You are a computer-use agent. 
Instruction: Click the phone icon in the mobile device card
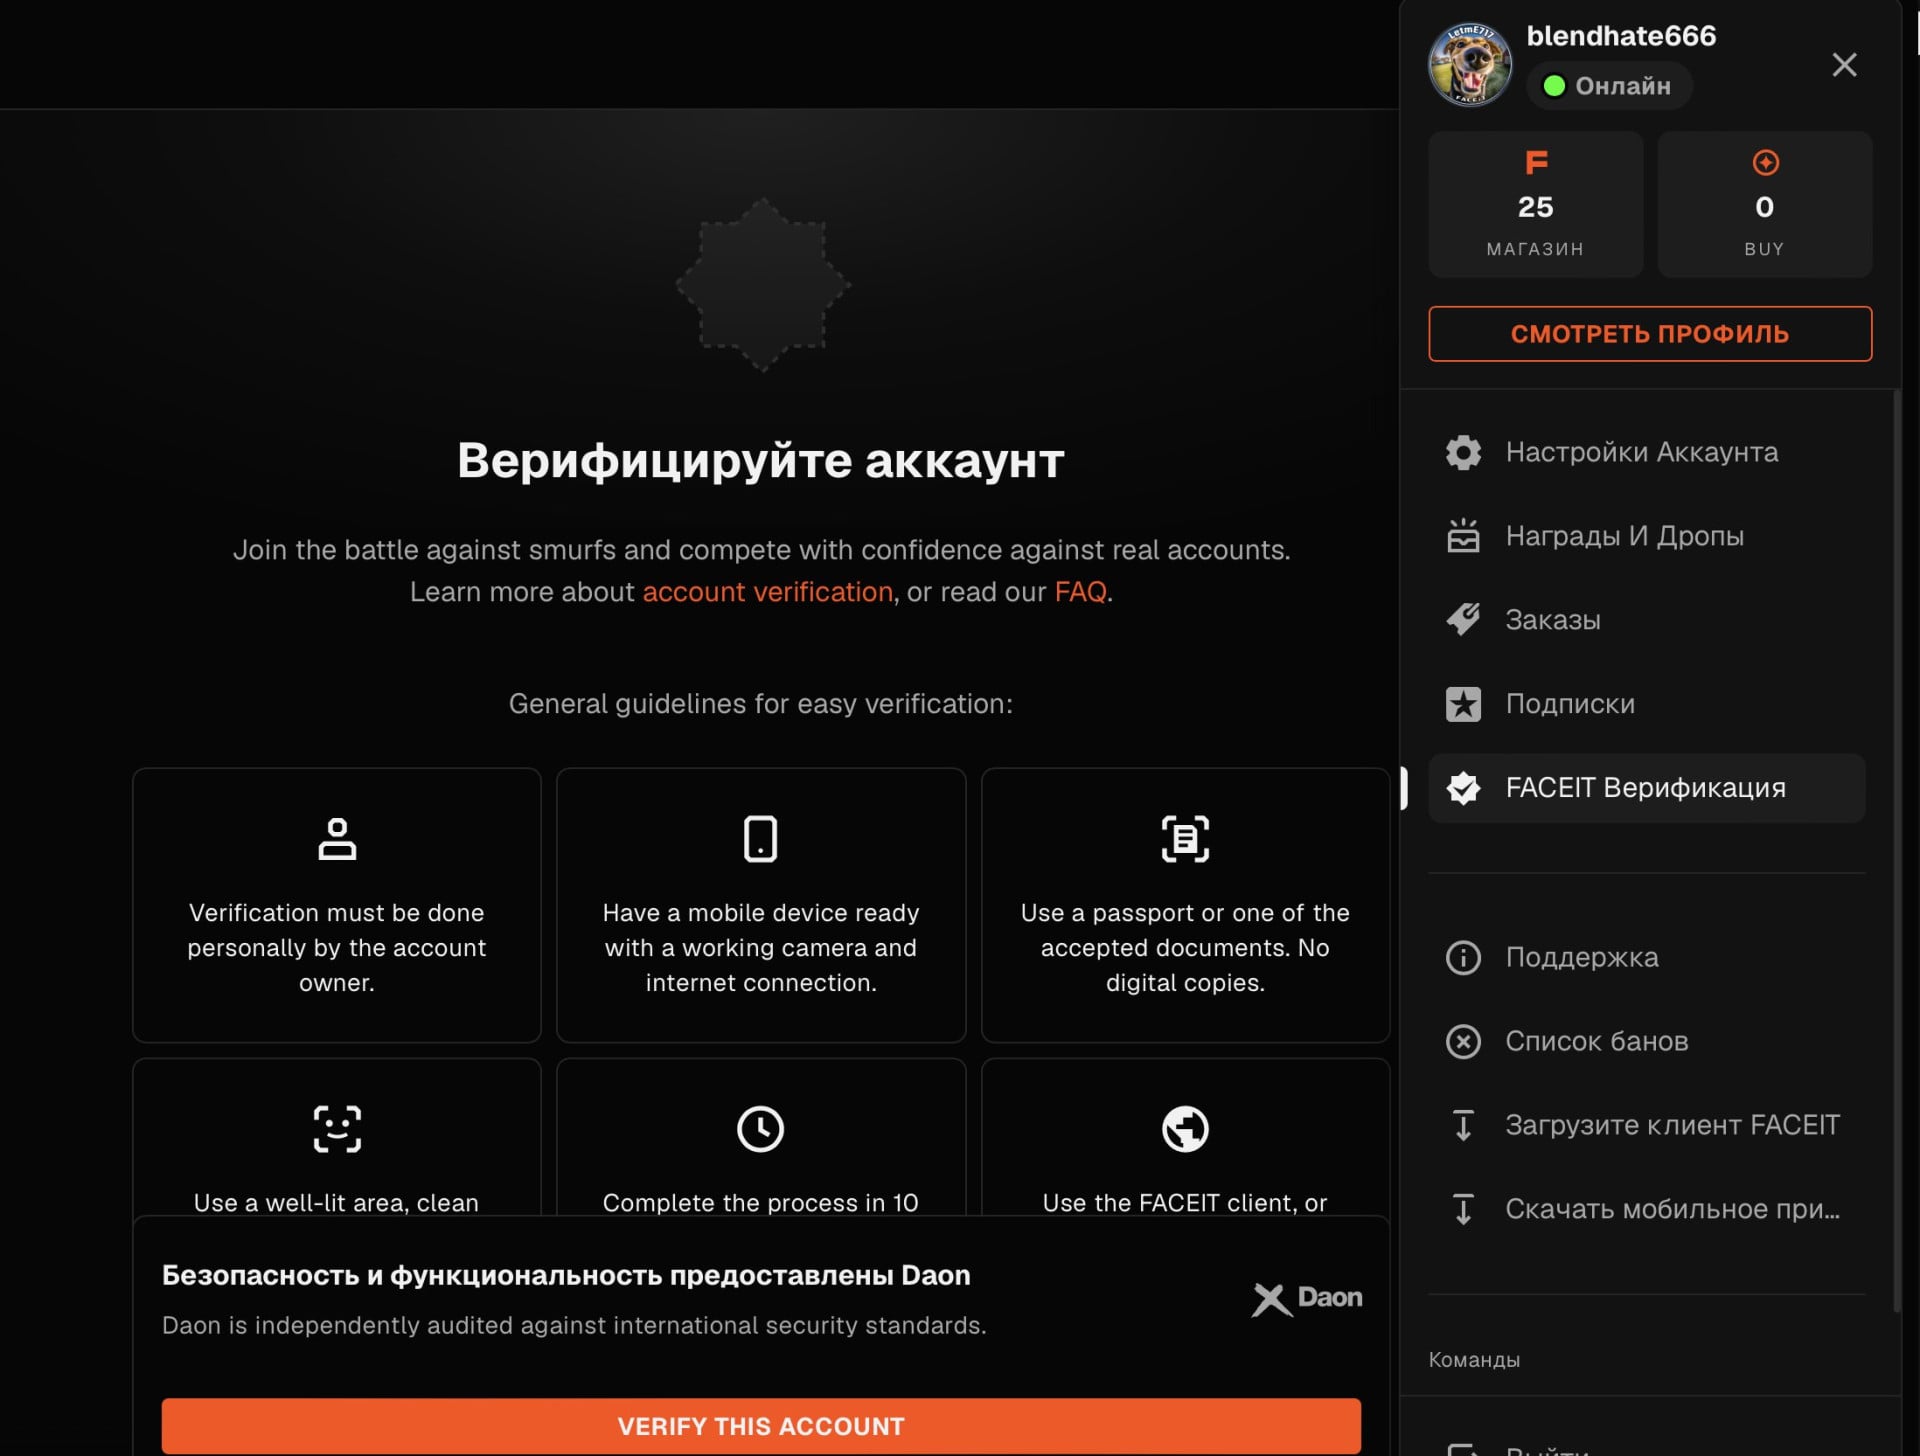pyautogui.click(x=761, y=839)
